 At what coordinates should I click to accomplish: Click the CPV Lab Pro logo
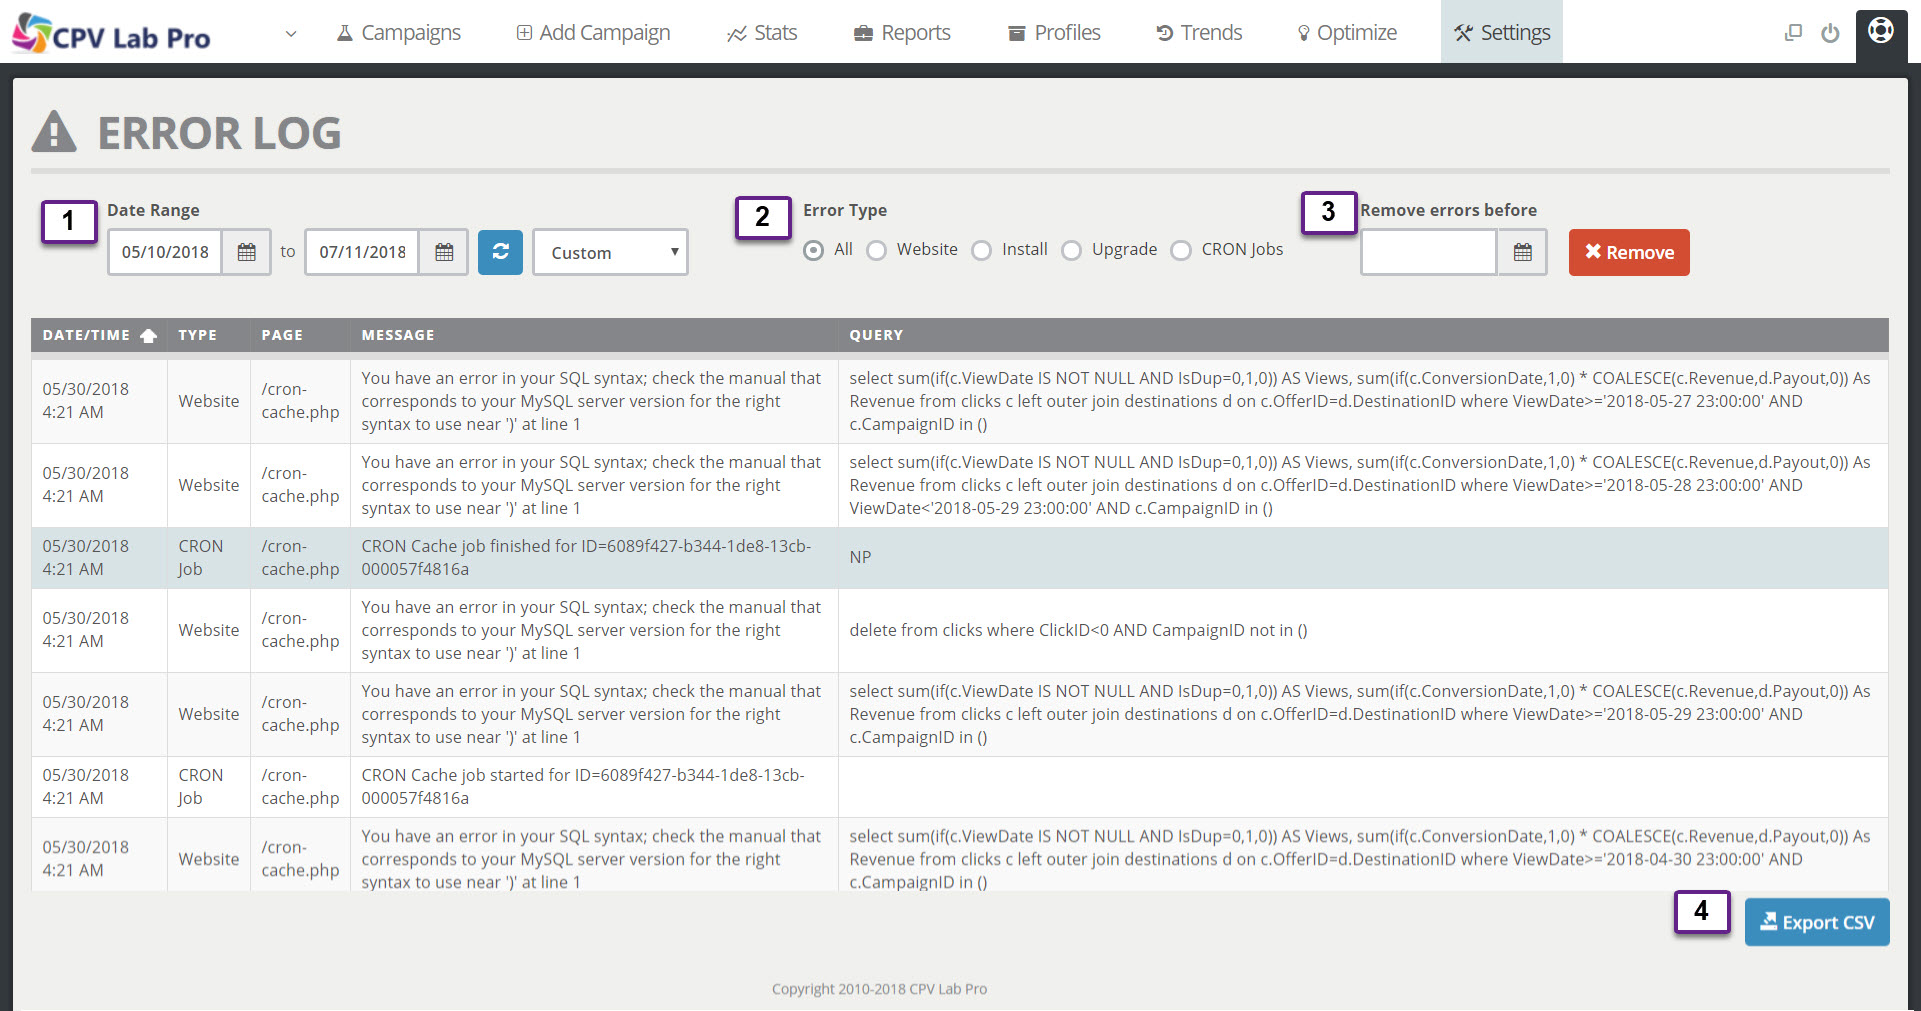point(111,34)
